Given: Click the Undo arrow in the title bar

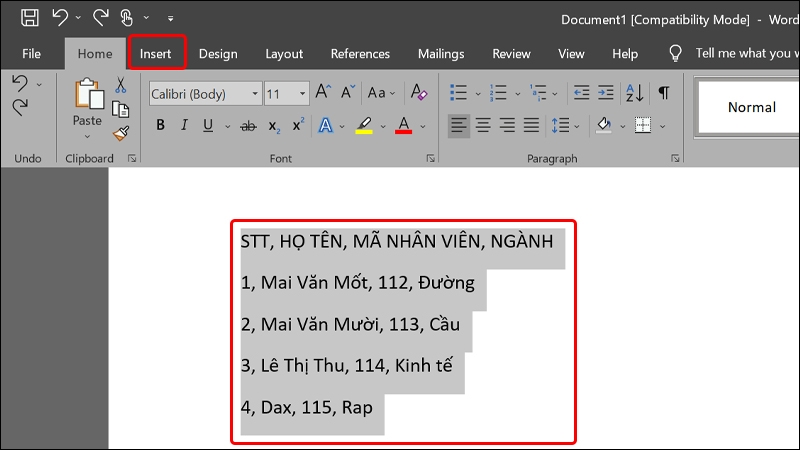Looking at the screenshot, I should [60, 18].
